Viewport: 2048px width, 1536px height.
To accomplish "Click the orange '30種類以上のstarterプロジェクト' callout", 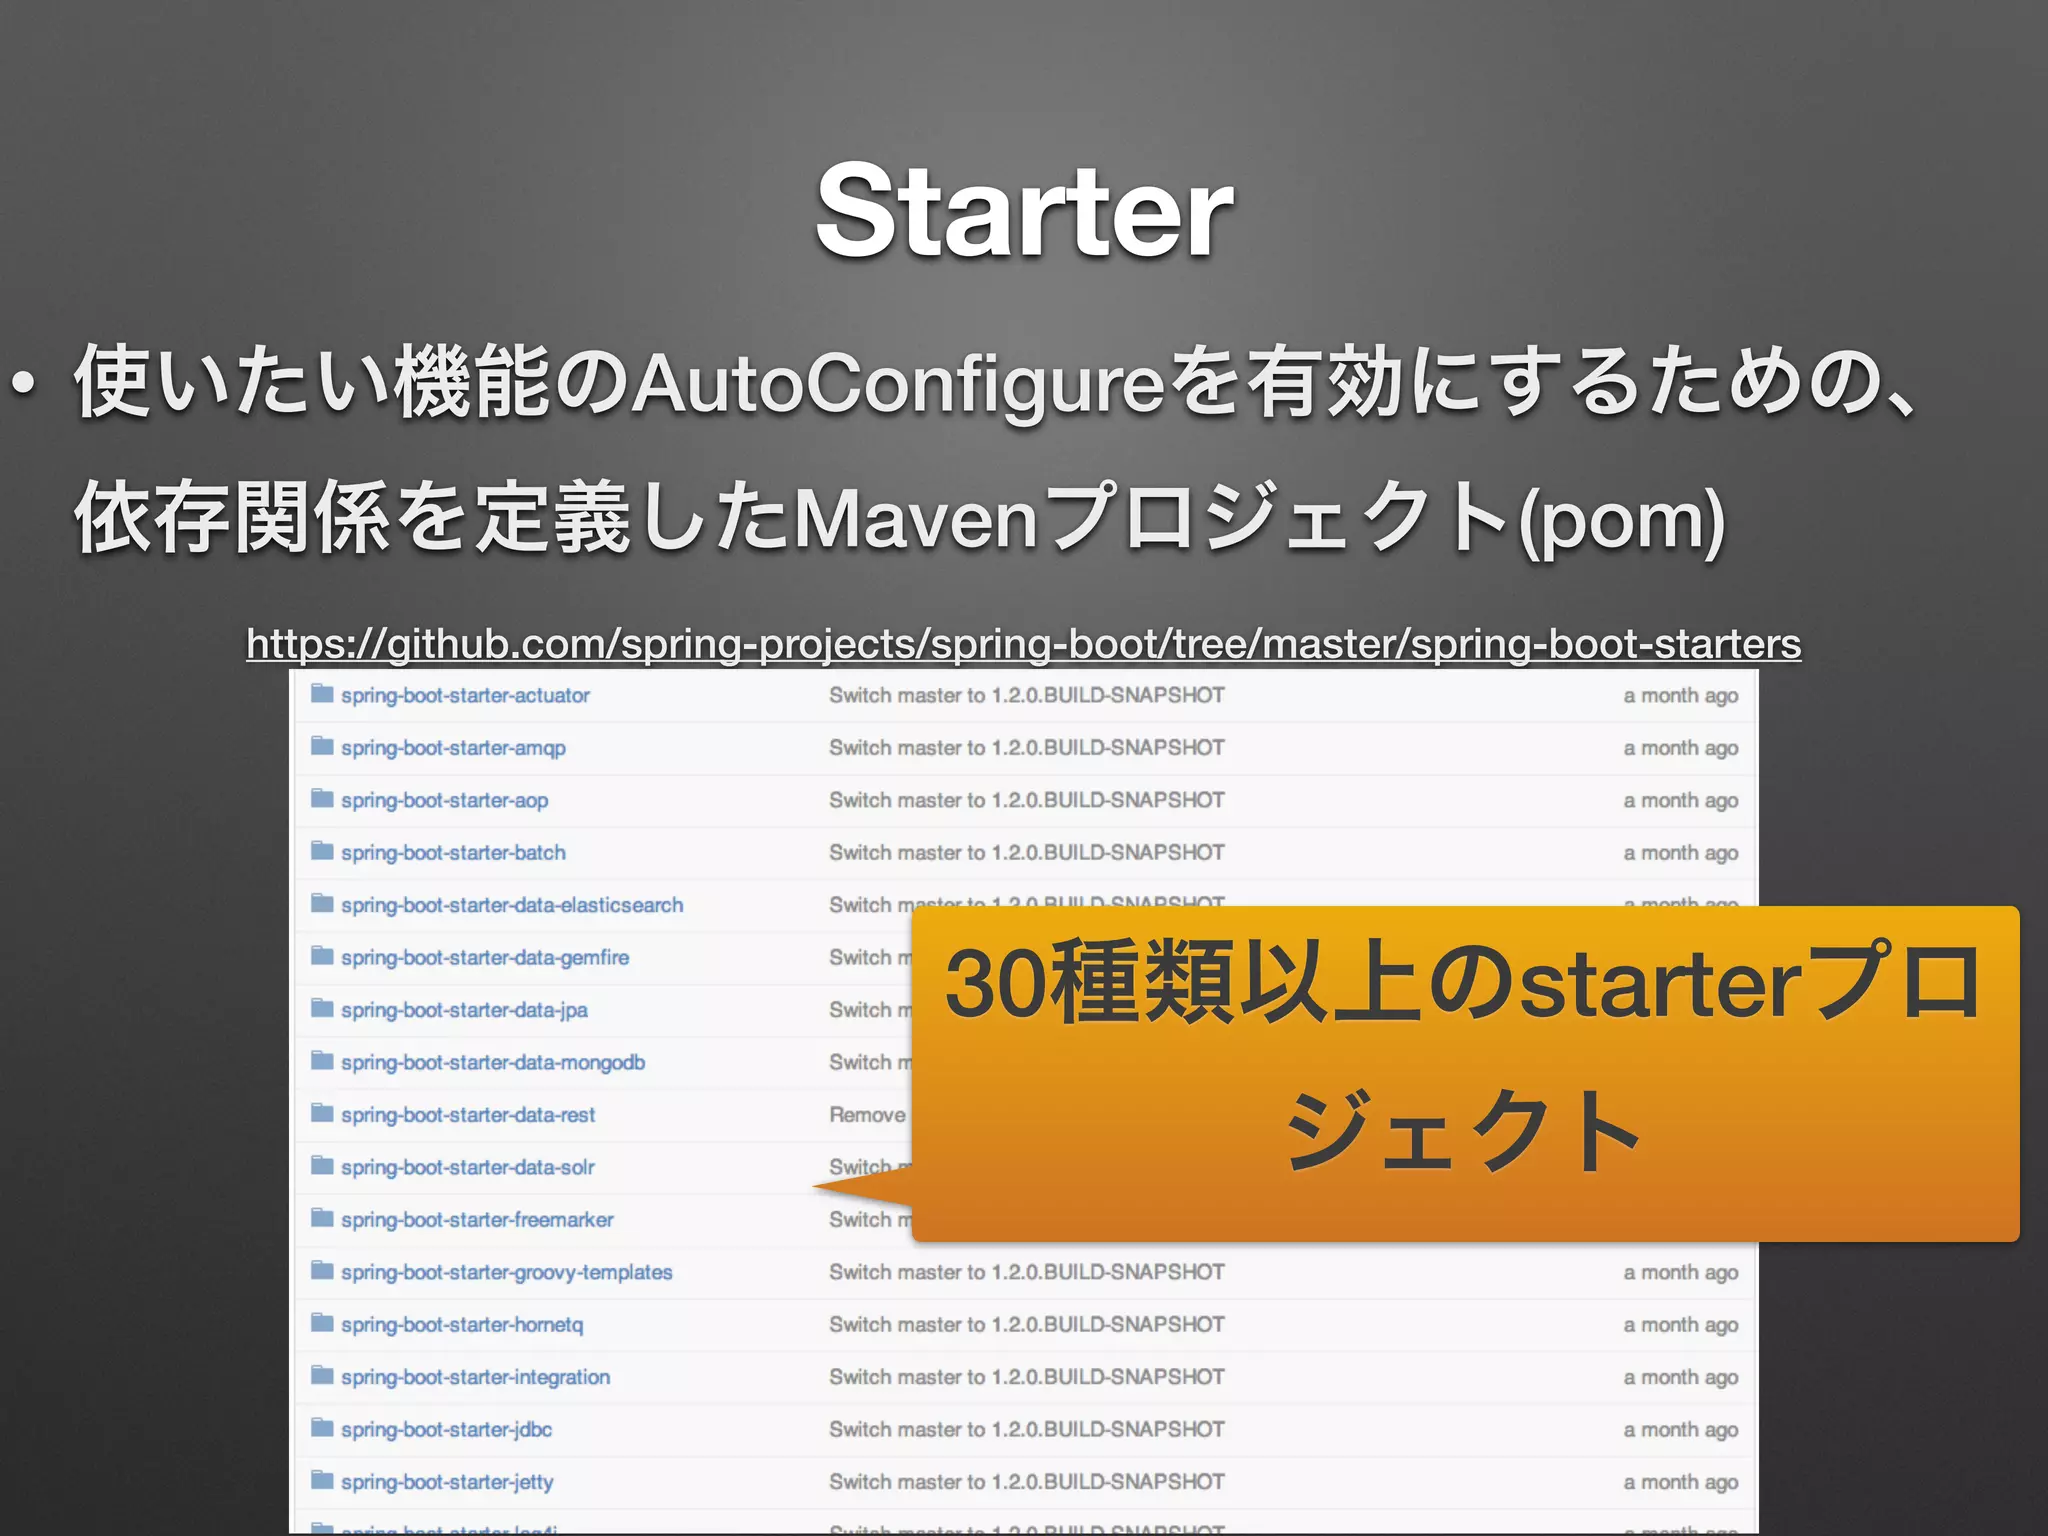I will click(x=1465, y=1074).
